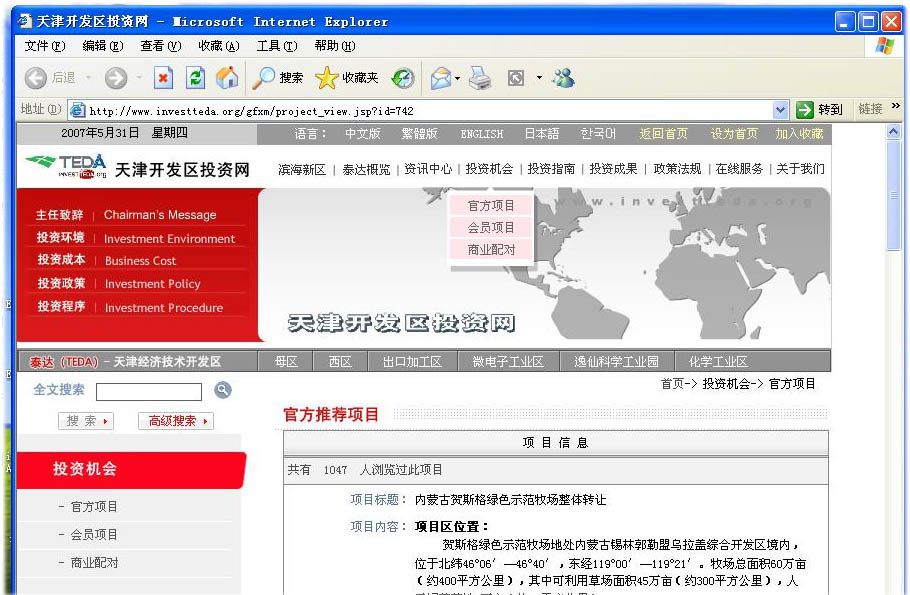Click the address bar URL field
Screen dimensions: 910x595
(429, 110)
